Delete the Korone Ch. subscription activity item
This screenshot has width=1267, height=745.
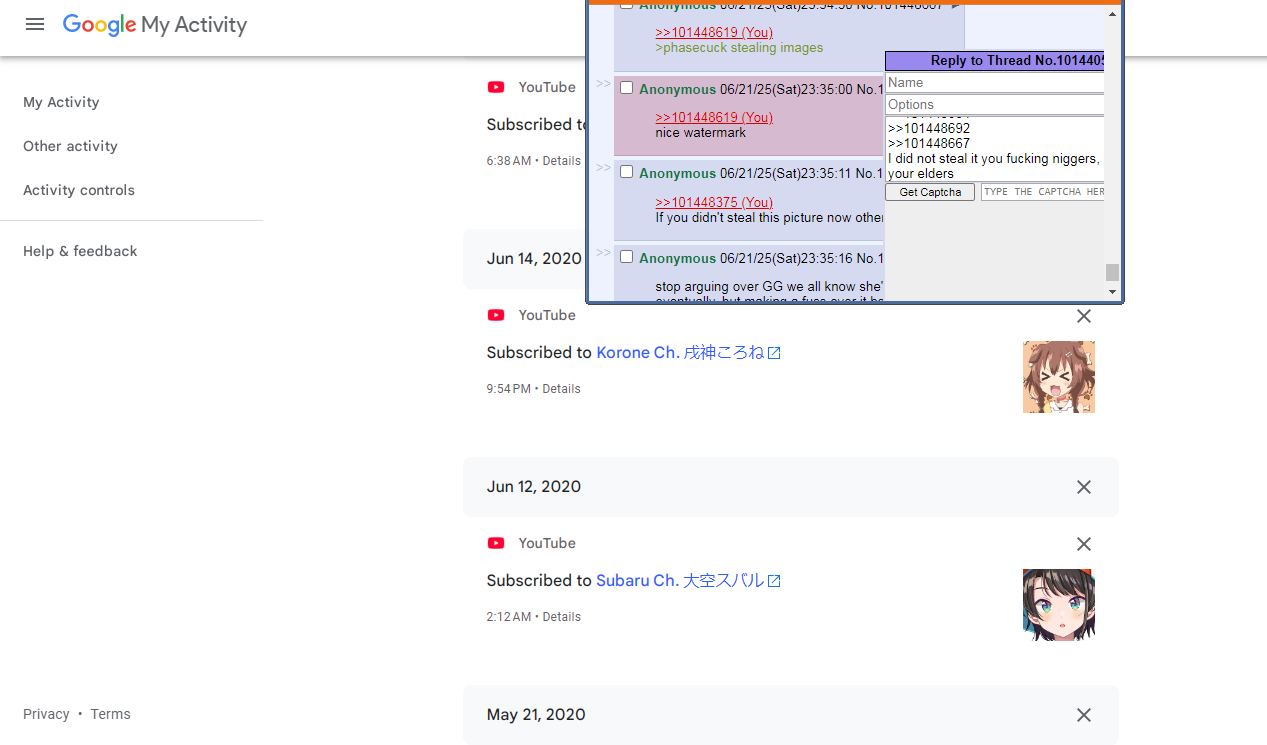coord(1084,316)
